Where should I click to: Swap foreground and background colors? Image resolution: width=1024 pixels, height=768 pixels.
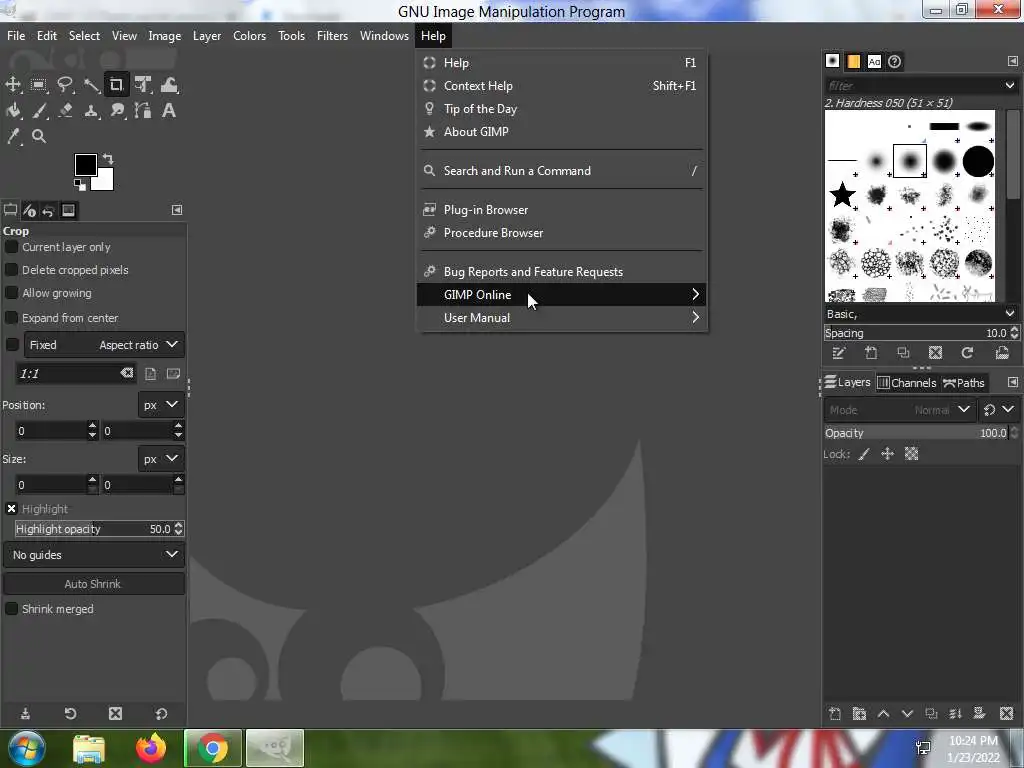[x=108, y=159]
